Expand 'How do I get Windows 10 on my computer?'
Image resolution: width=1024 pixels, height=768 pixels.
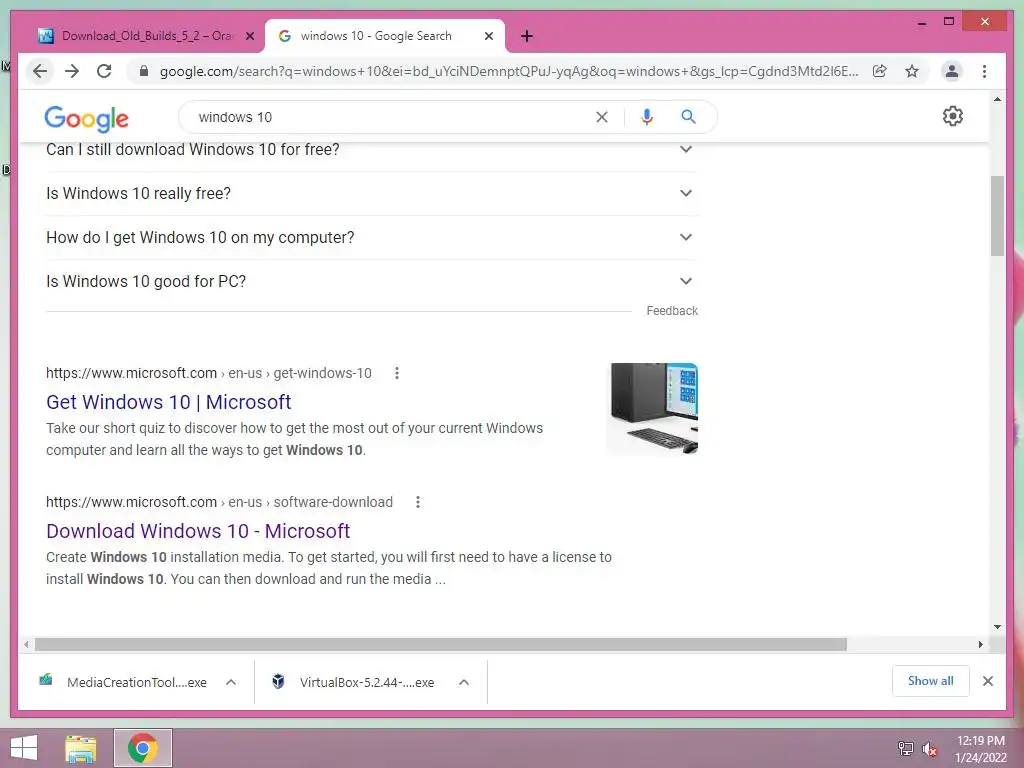point(370,237)
